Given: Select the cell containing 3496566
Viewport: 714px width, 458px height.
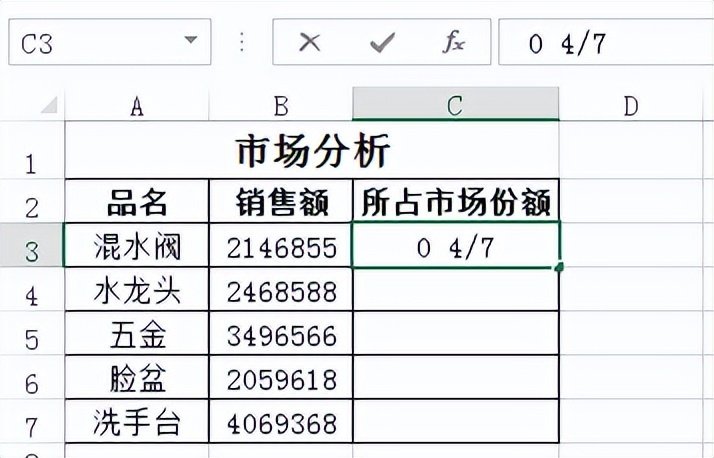Looking at the screenshot, I should coord(281,333).
